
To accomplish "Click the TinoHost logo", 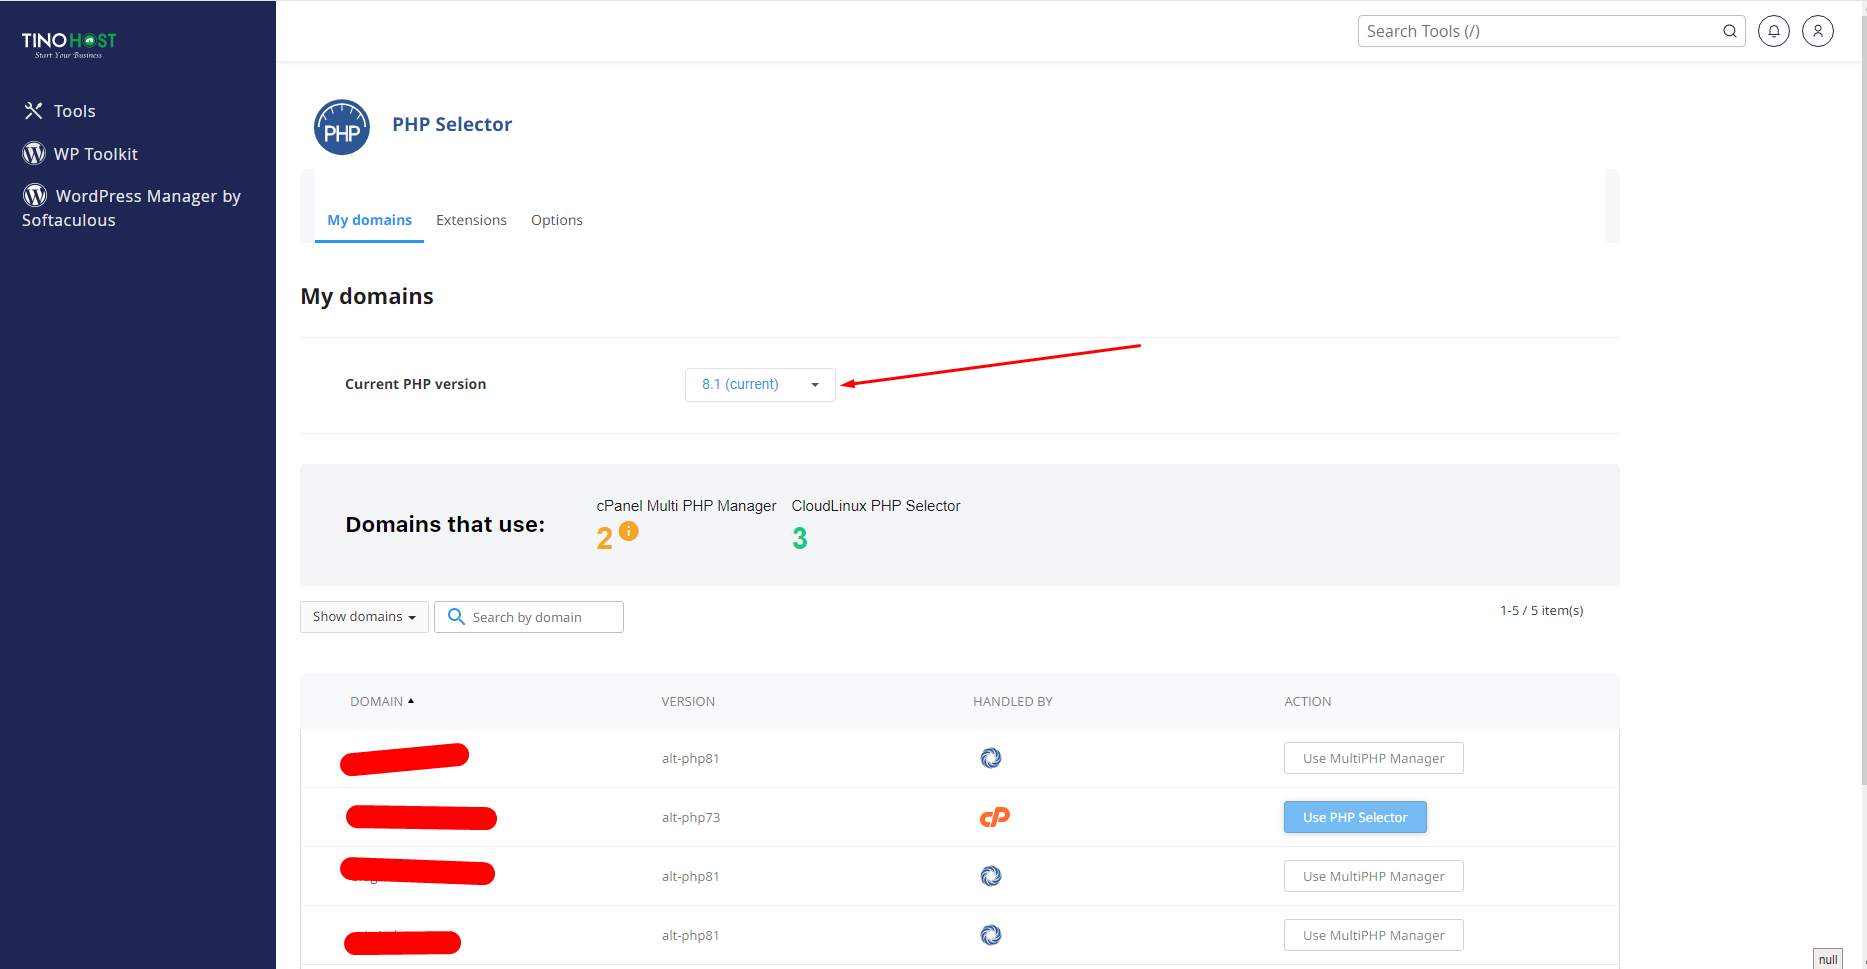I will (69, 44).
